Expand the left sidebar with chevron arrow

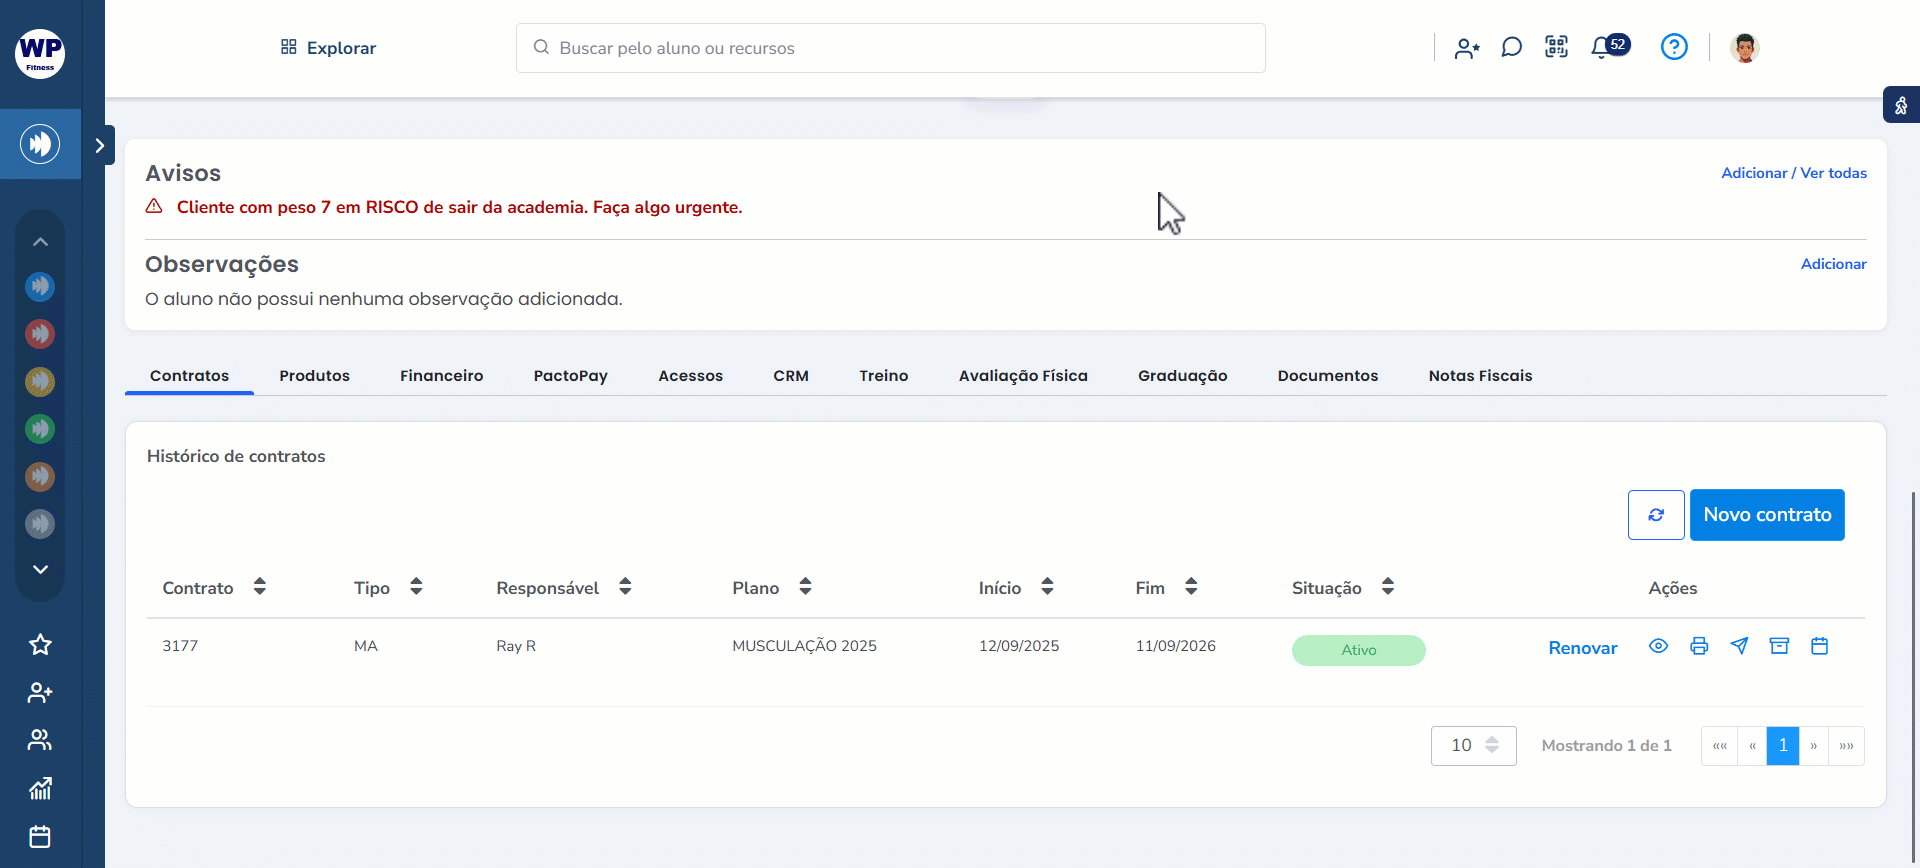[99, 146]
